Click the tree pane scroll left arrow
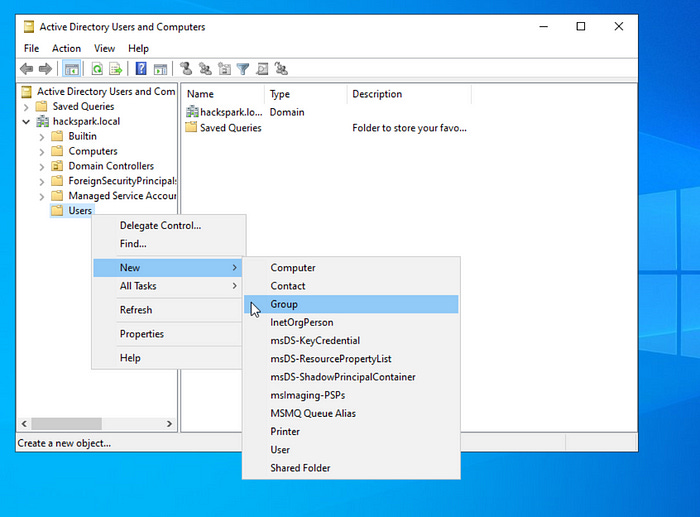 [x=24, y=423]
